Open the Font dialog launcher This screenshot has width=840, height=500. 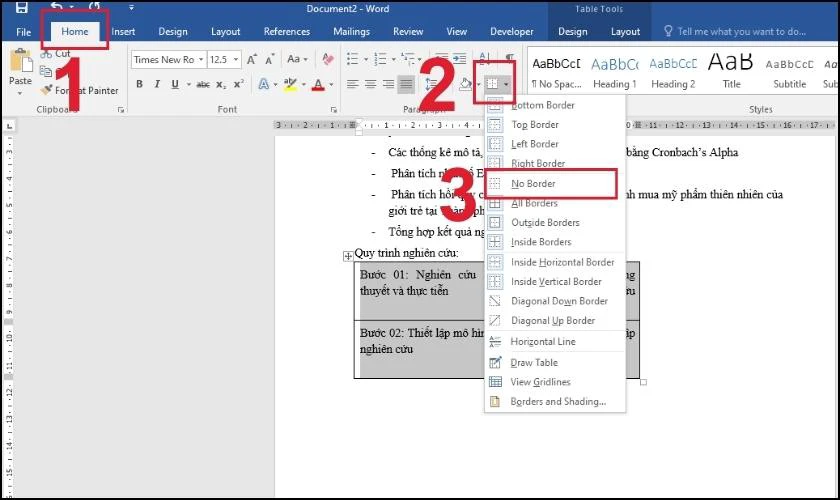click(x=334, y=110)
